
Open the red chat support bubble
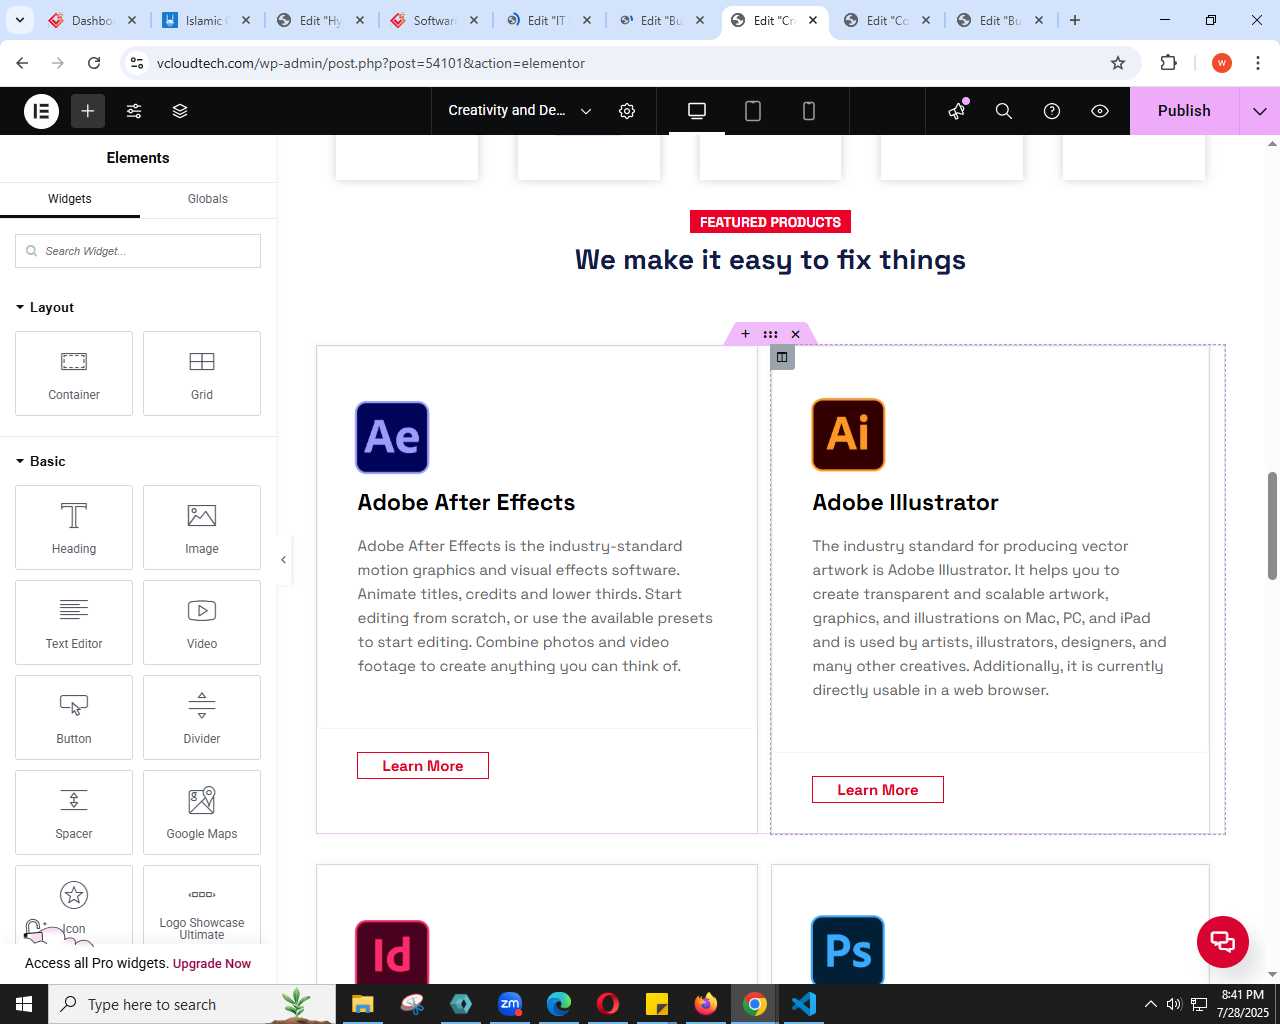[1223, 941]
